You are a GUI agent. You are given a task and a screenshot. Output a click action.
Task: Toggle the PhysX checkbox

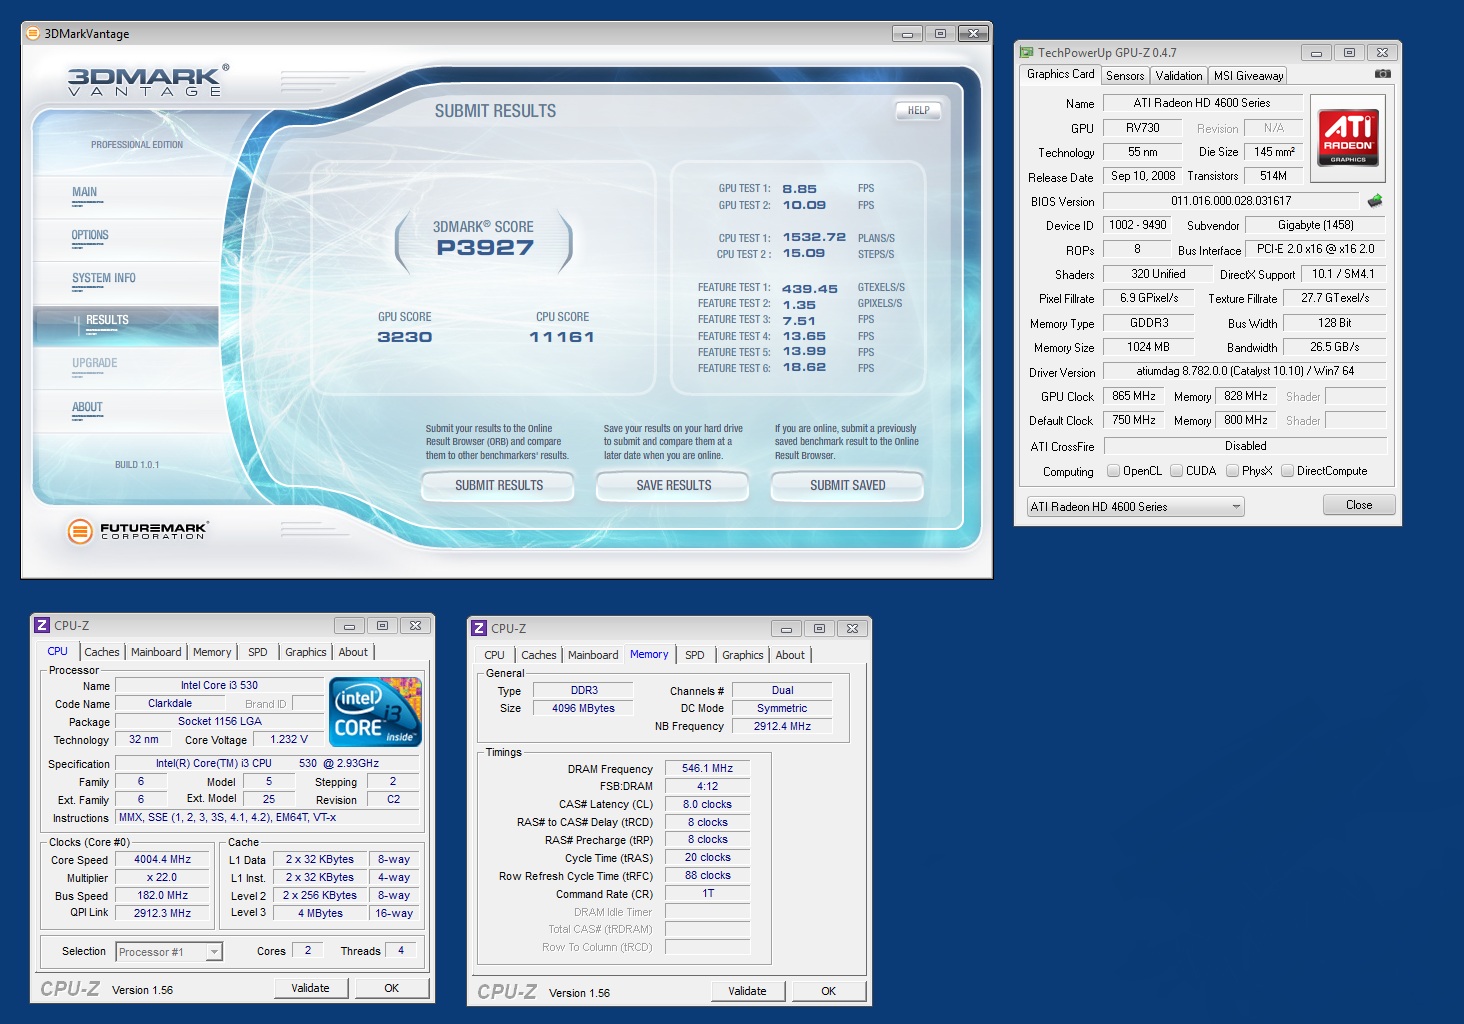pos(1233,471)
